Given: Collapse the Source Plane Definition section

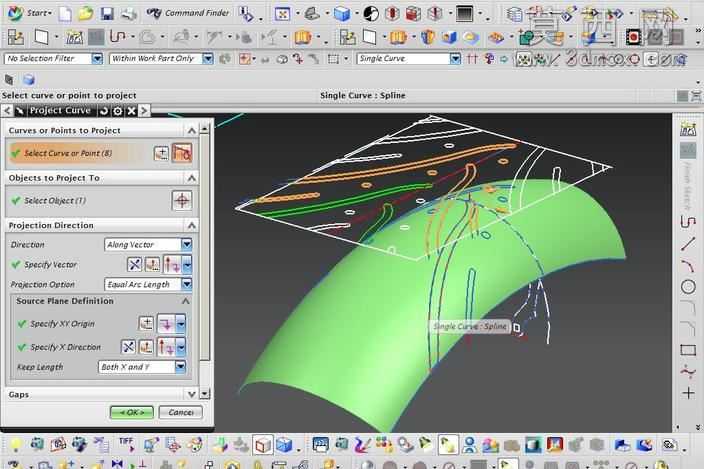Looking at the screenshot, I should pyautogui.click(x=185, y=301).
